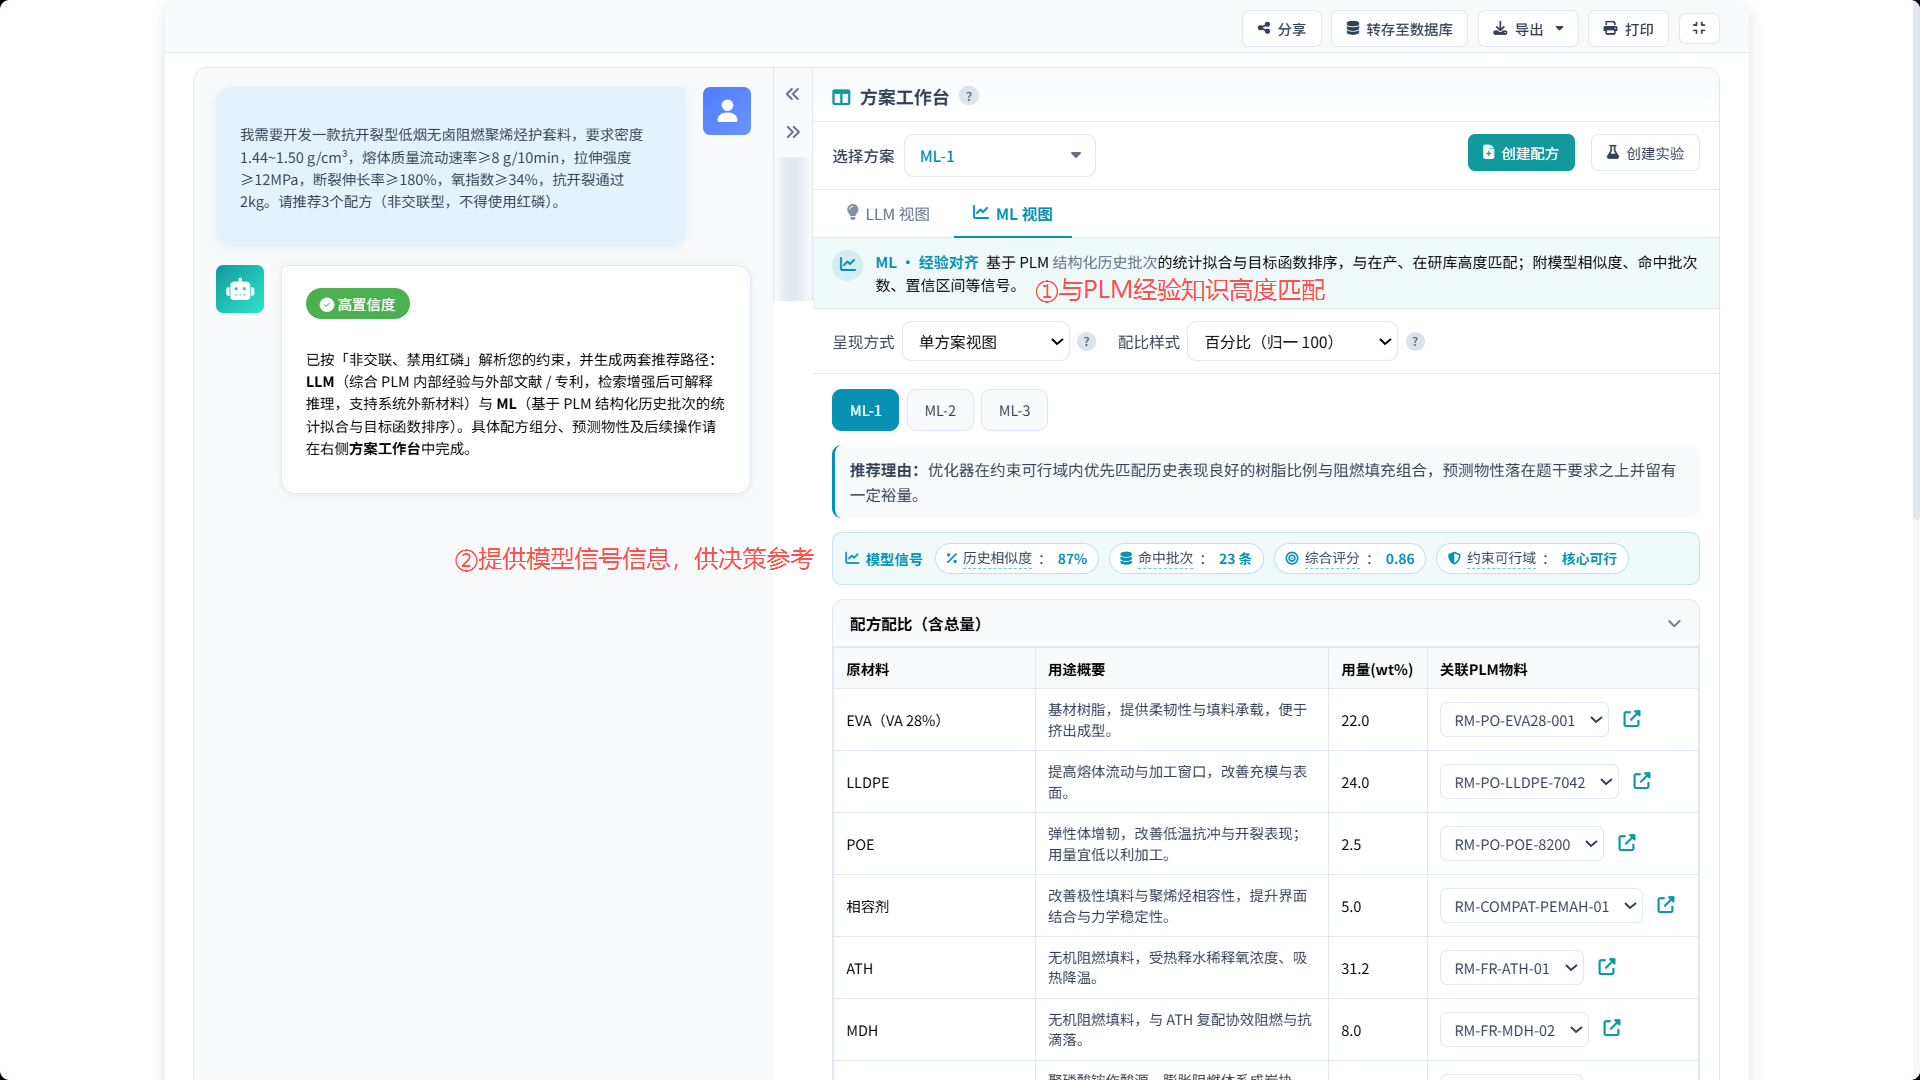Click the 约束可行域 核心可行 chip
The image size is (1920, 1080).
pyautogui.click(x=1532, y=559)
